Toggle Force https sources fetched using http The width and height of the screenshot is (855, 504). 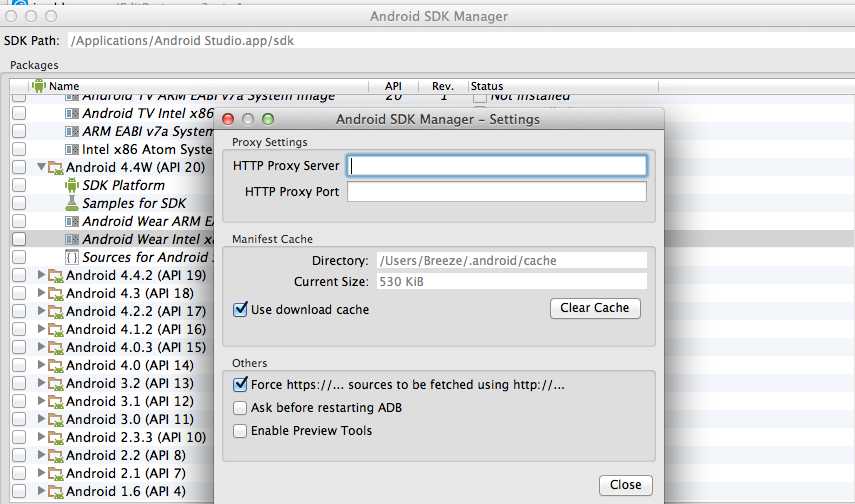240,385
